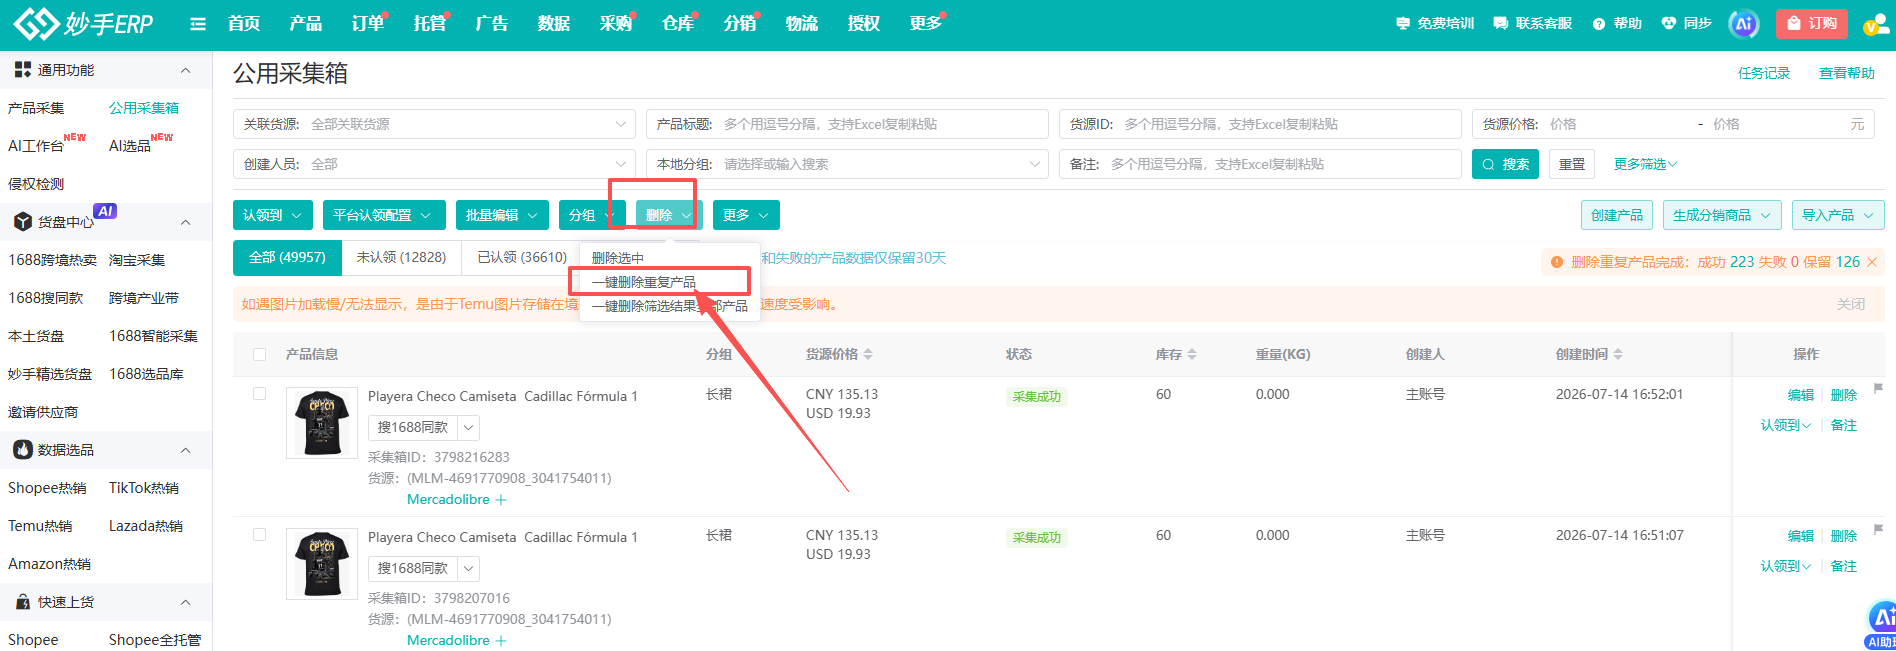1896x651 pixels.
Task: Open the AI assistant circle icon in header
Action: tap(1744, 24)
